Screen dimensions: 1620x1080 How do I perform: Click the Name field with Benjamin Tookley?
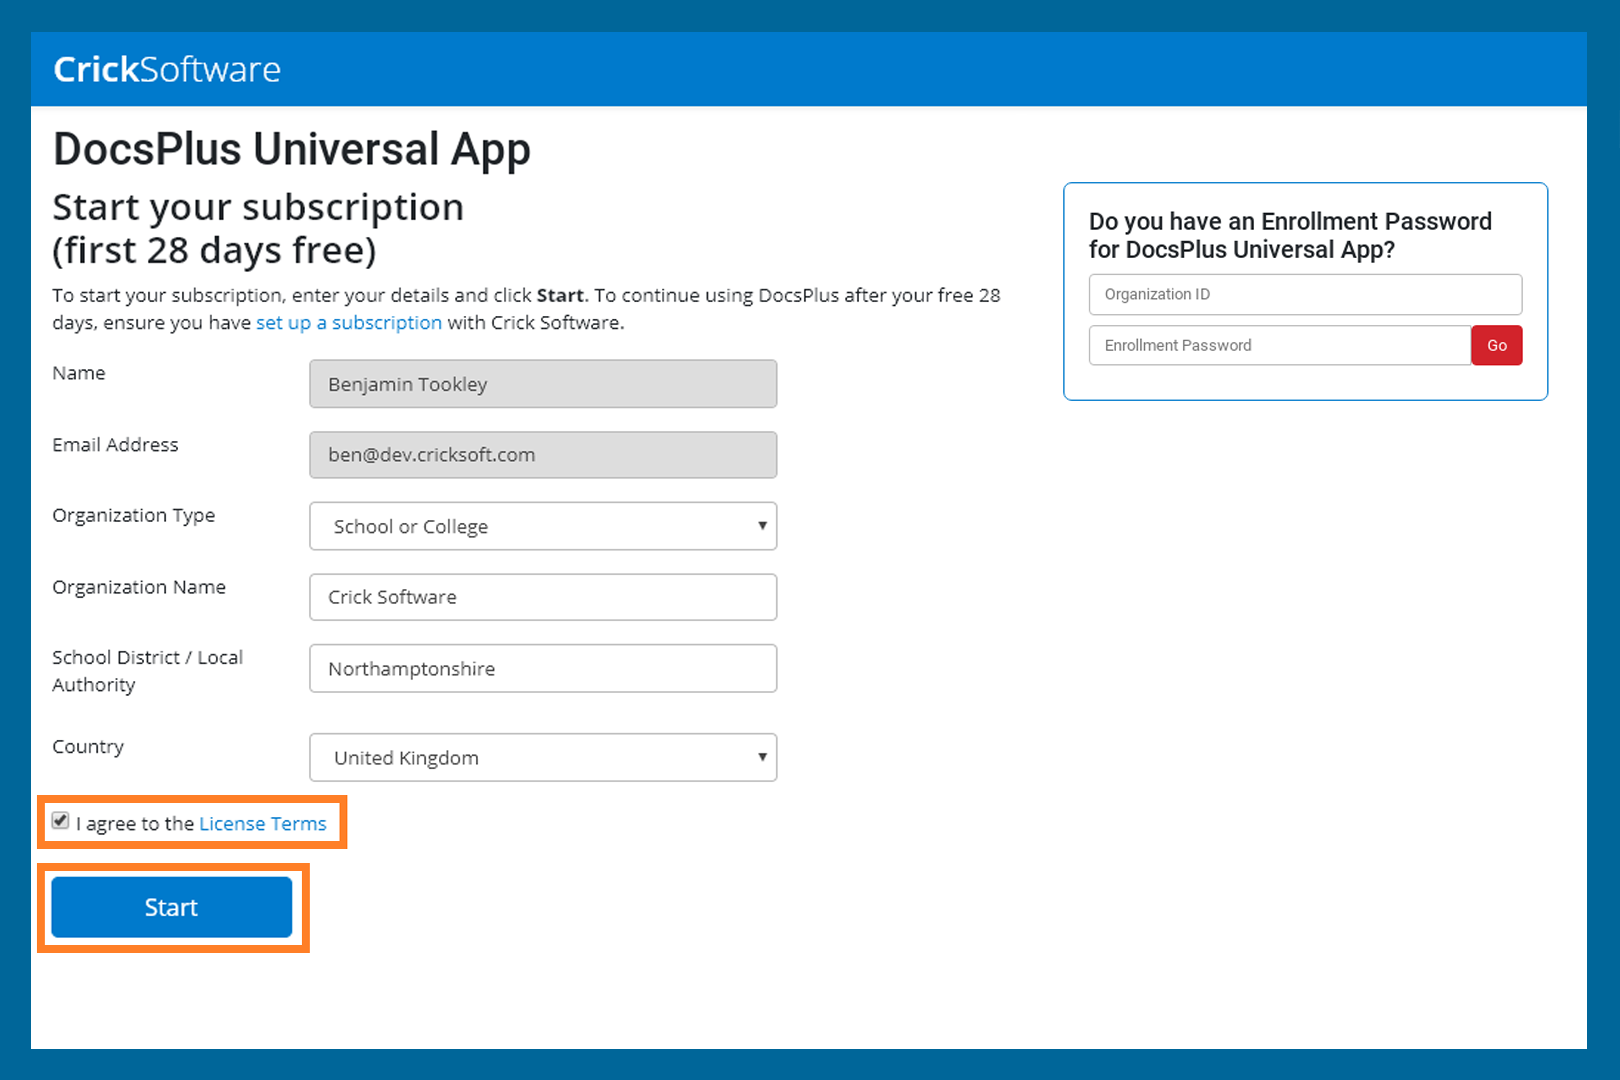pos(542,384)
